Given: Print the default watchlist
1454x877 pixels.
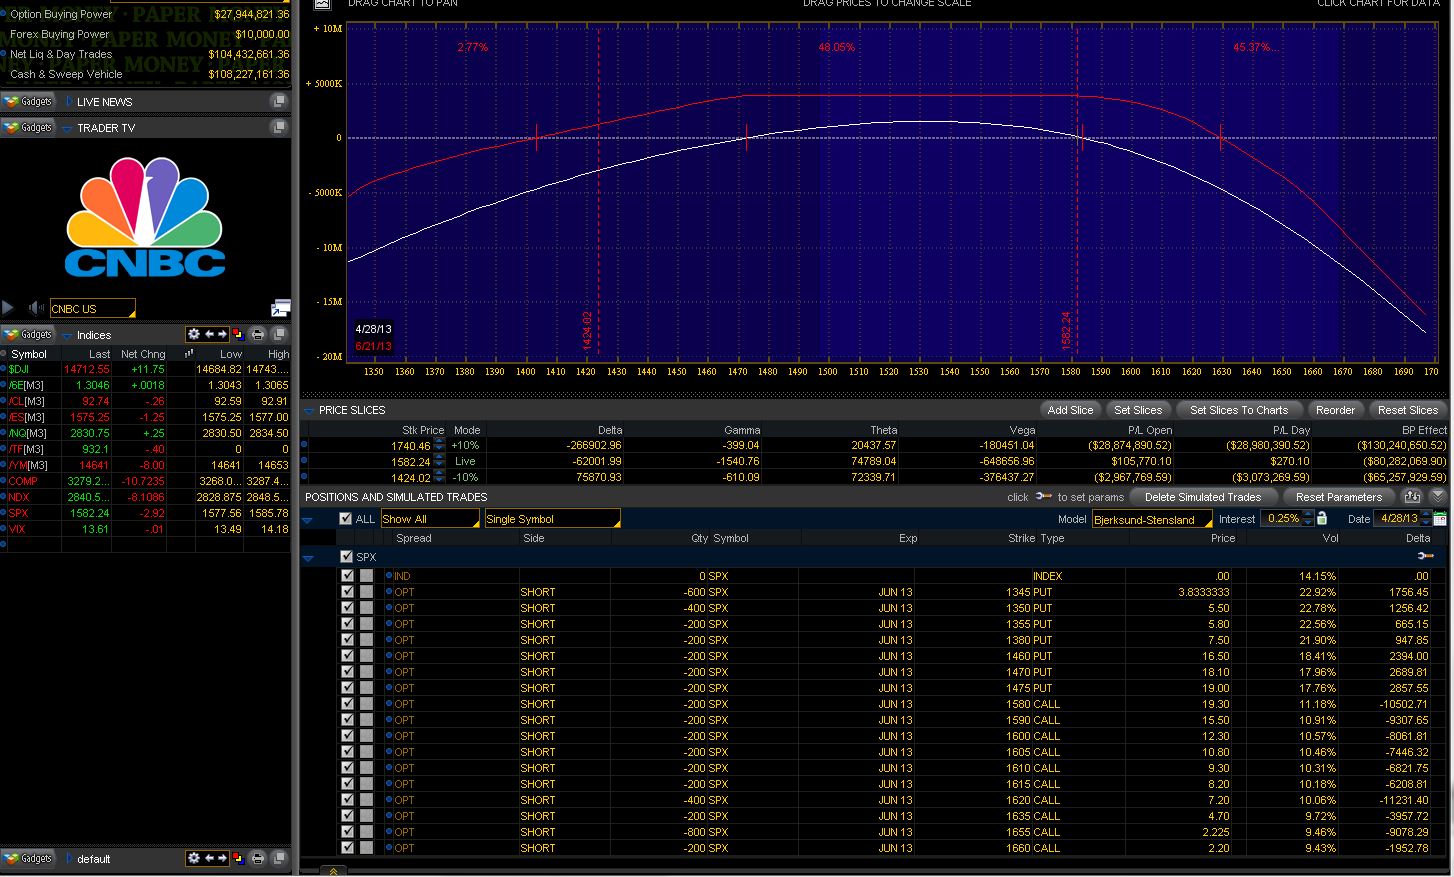Looking at the screenshot, I should 258,858.
